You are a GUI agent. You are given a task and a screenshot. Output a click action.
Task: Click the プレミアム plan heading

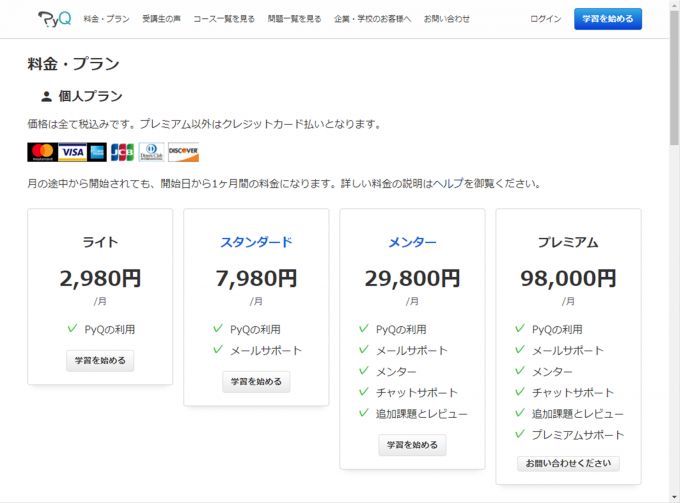pos(569,242)
